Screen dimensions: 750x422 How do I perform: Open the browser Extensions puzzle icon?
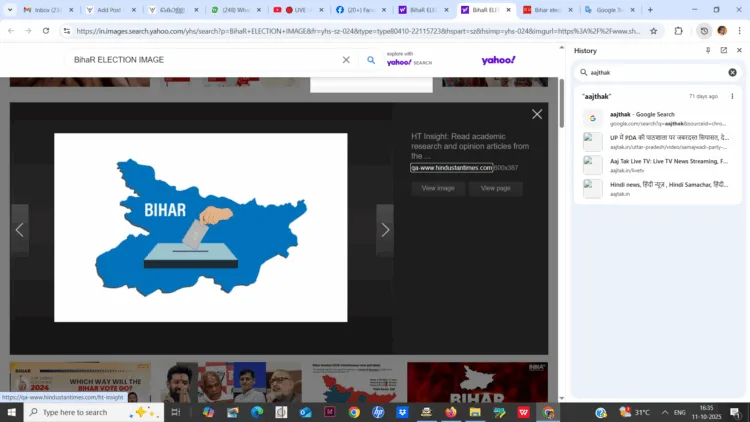[x=679, y=31]
